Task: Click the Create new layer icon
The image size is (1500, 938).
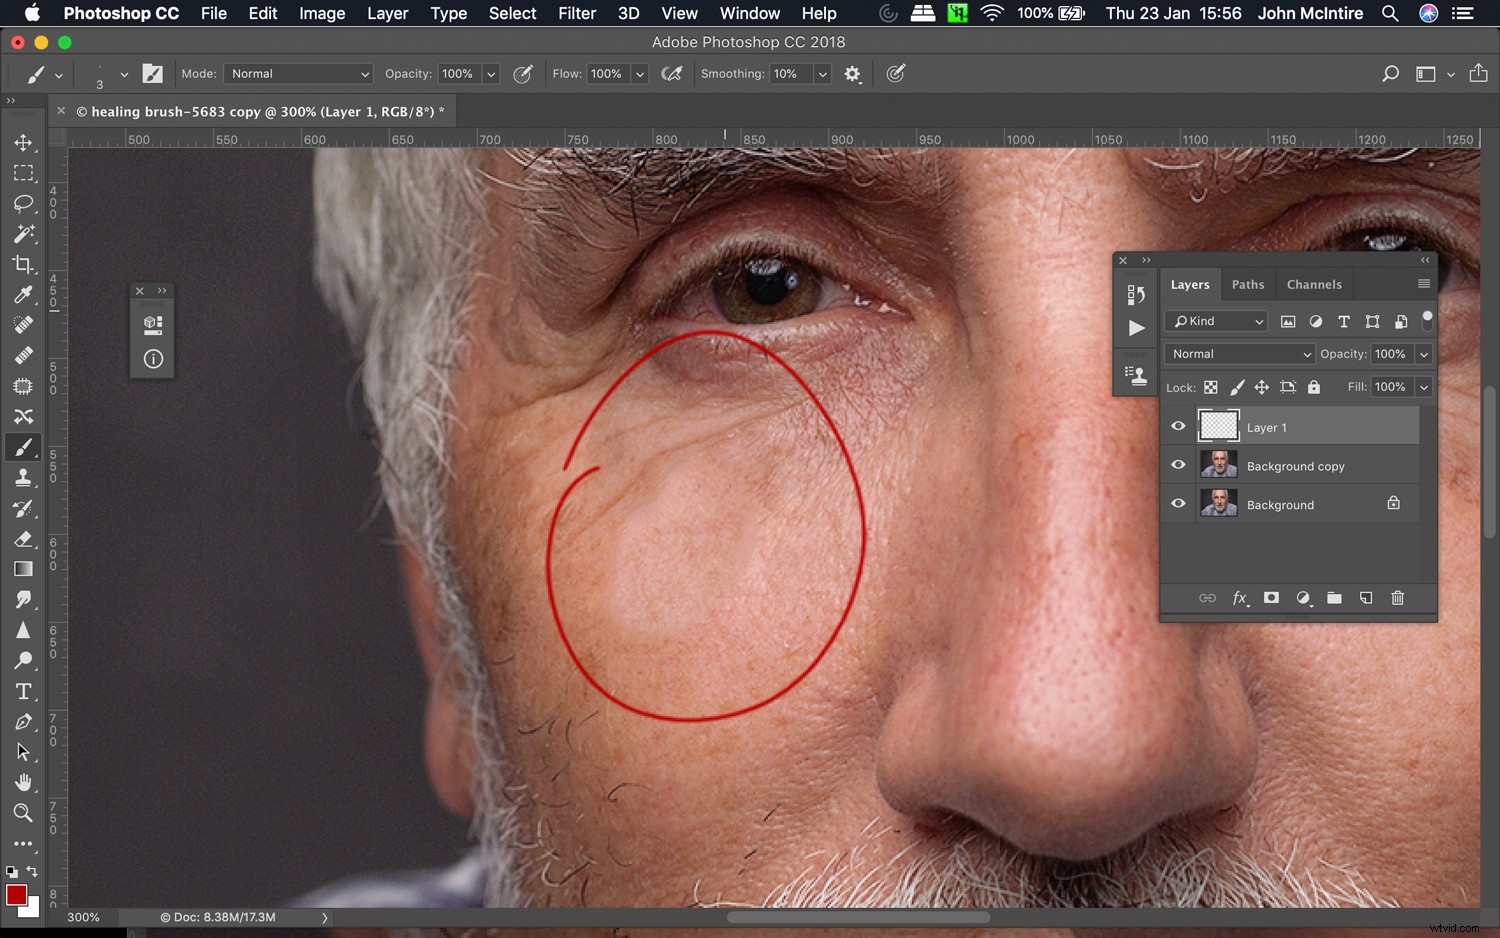Action: click(x=1366, y=598)
